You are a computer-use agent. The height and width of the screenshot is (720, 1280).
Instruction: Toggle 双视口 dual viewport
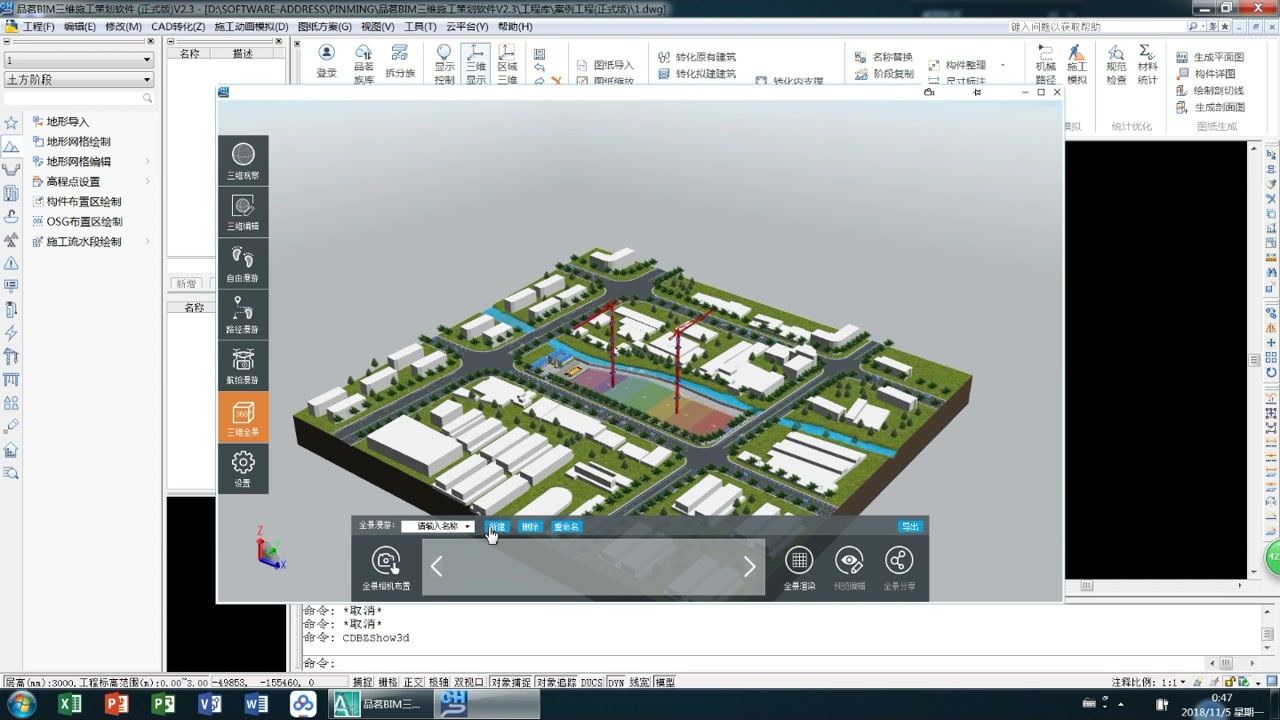coord(469,682)
